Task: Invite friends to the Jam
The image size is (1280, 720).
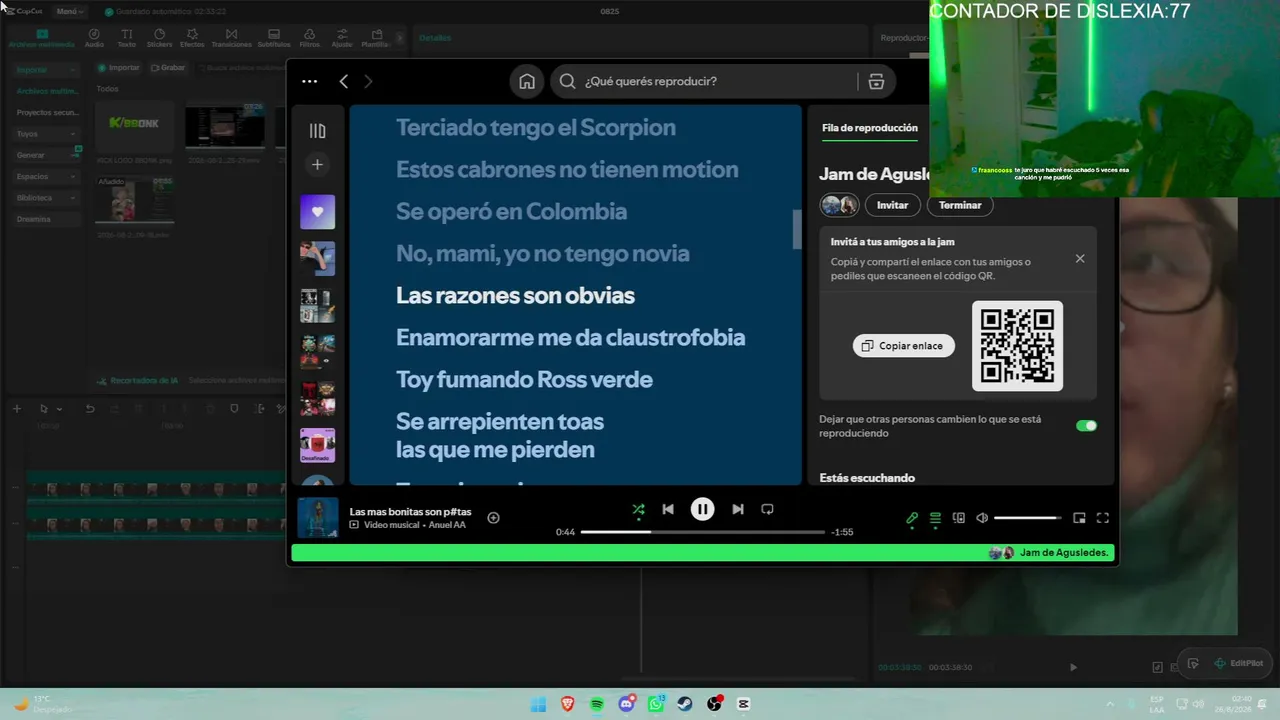Action: pos(892,205)
